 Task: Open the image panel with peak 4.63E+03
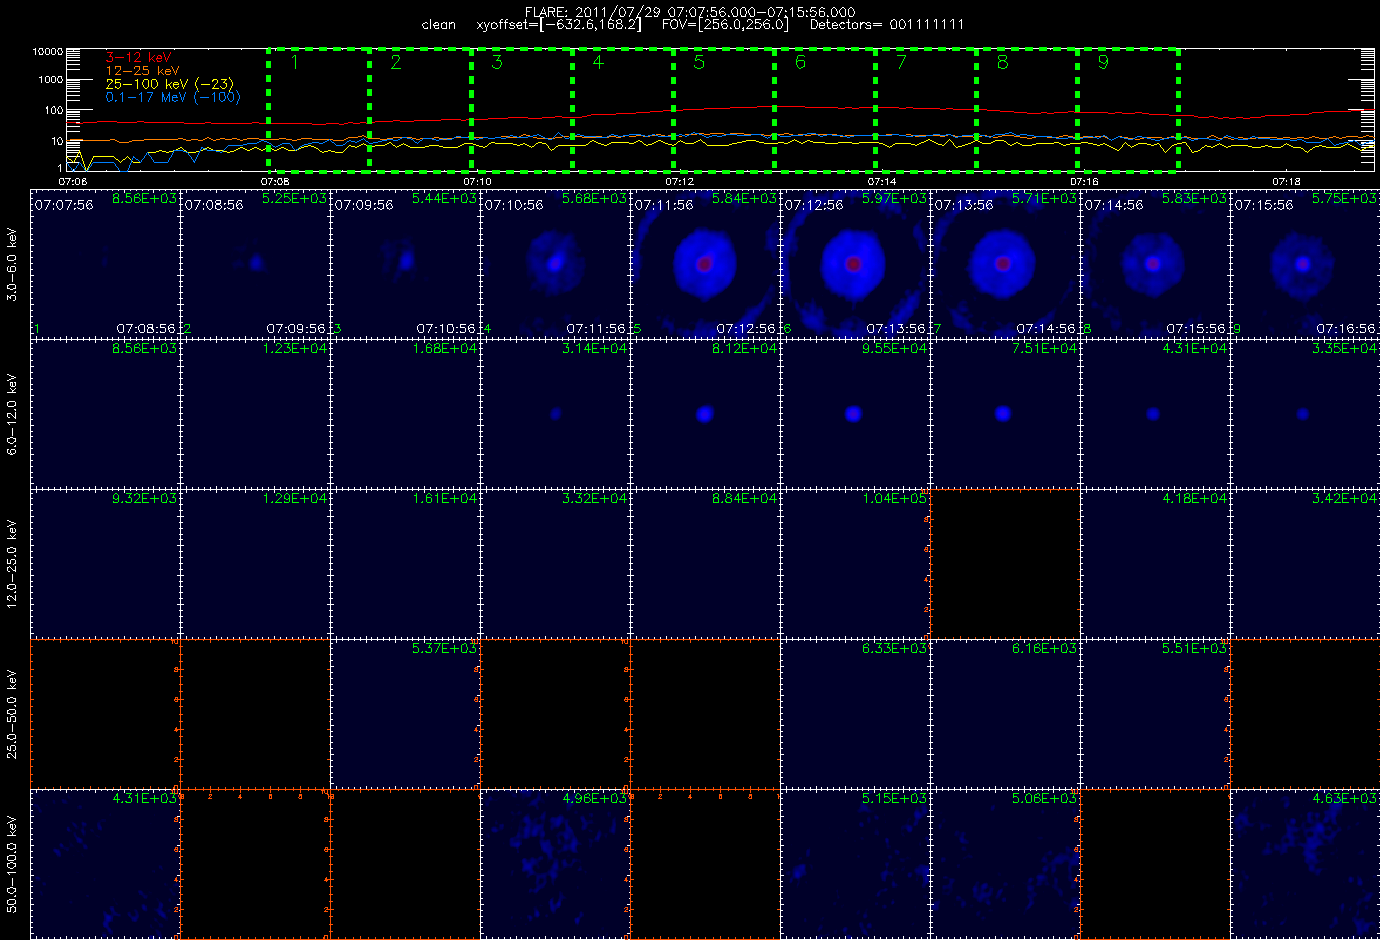tap(1305, 863)
